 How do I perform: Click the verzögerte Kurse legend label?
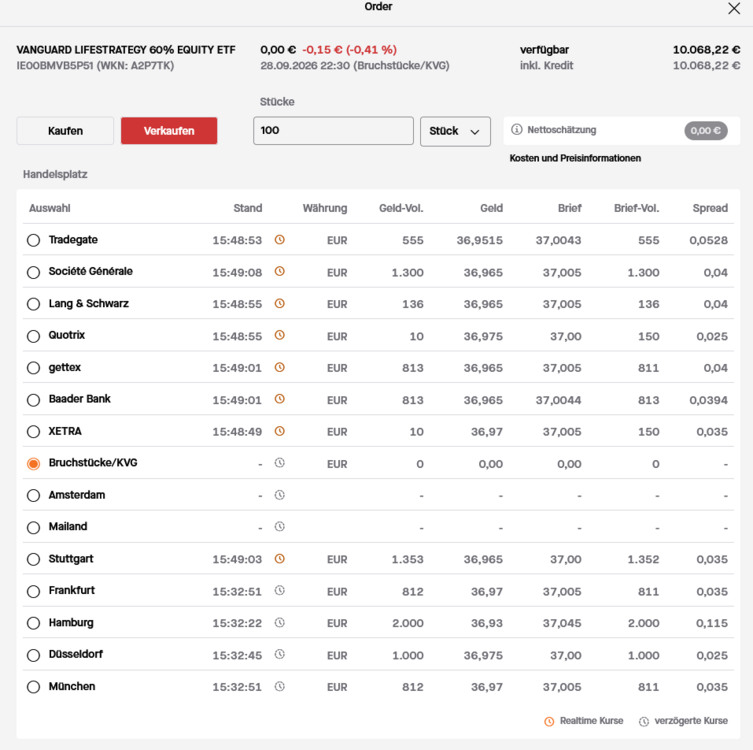[691, 721]
